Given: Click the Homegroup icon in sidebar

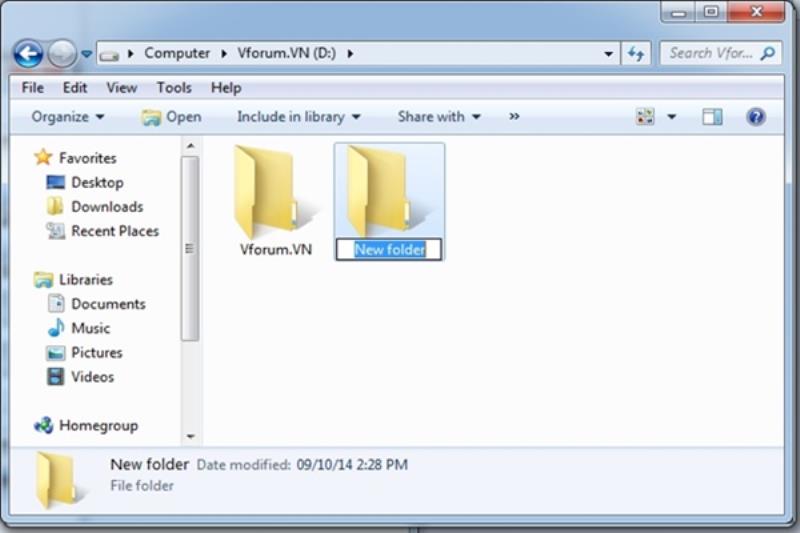Looking at the screenshot, I should click(43, 425).
